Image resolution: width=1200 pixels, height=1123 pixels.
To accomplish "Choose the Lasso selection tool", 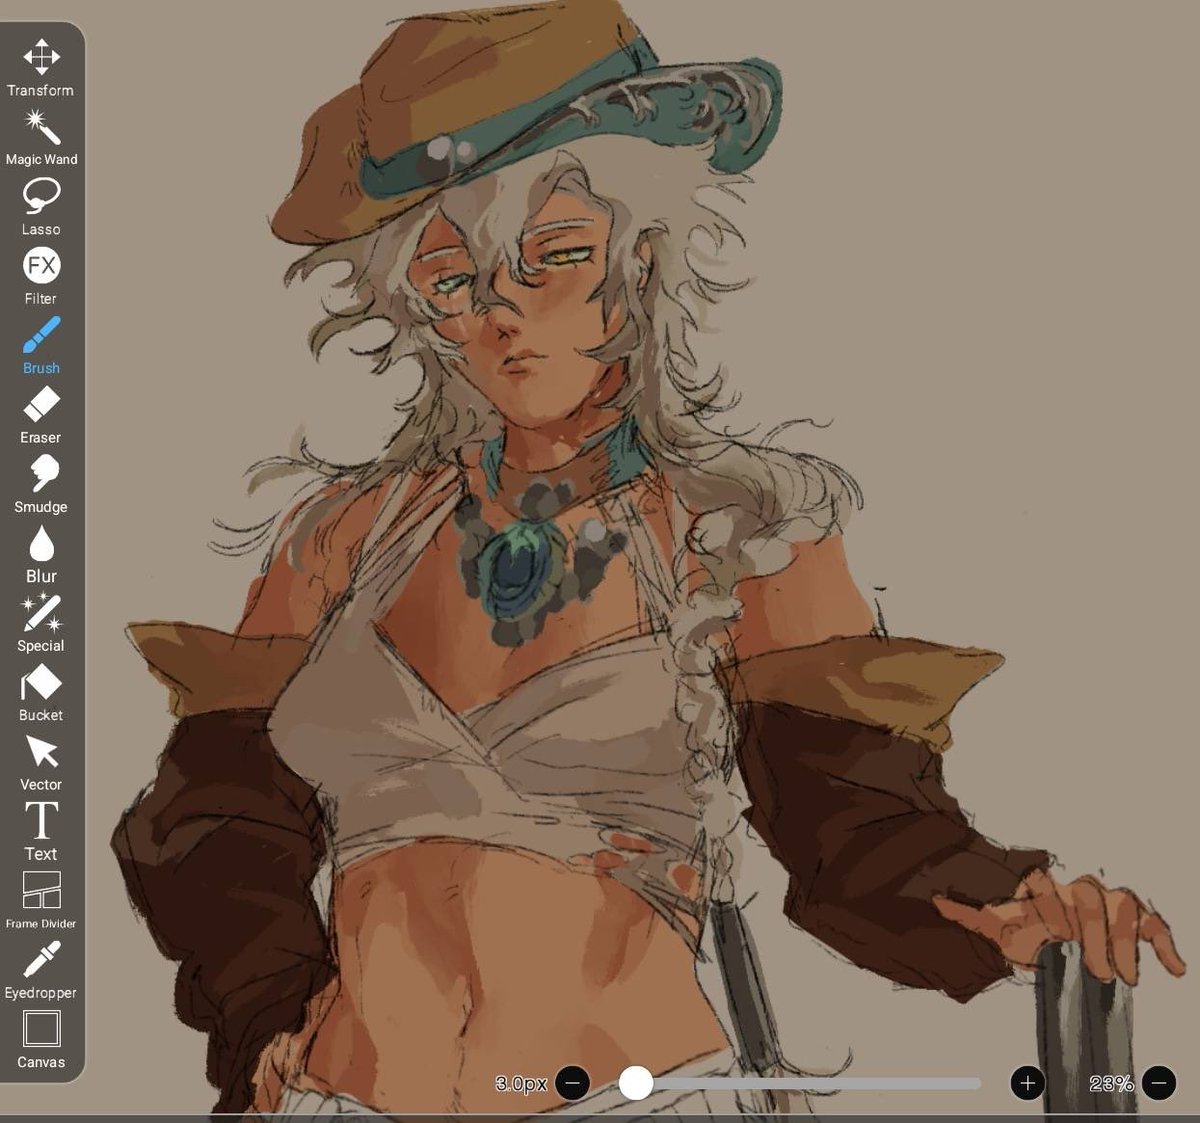I will [41, 207].
